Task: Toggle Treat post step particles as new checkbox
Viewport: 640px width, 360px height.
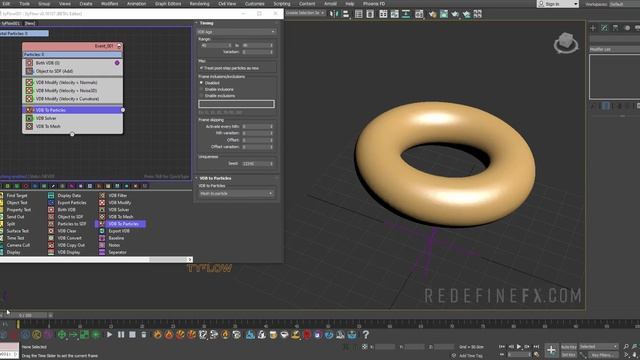Action: click(x=201, y=68)
